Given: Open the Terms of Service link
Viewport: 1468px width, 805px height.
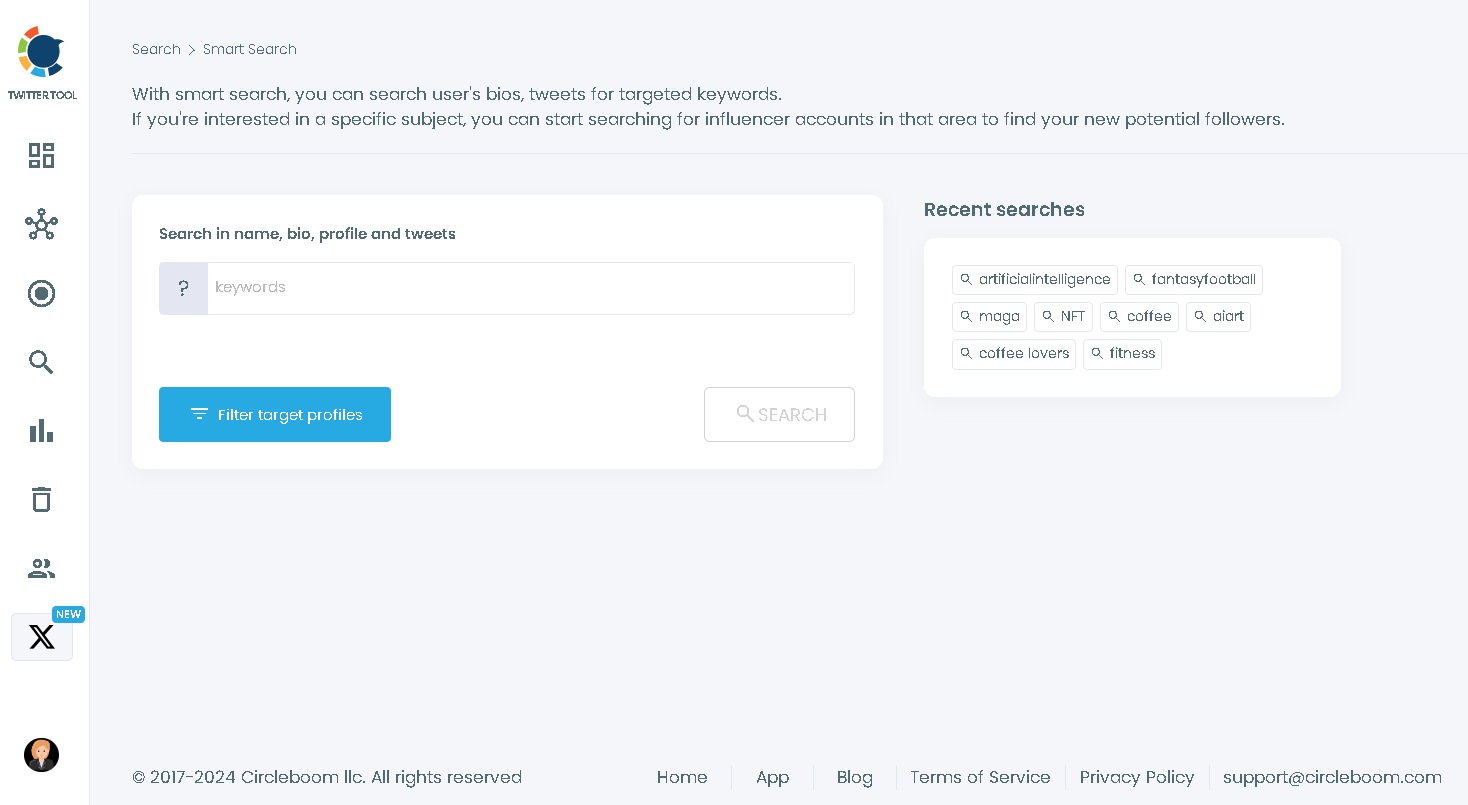Looking at the screenshot, I should (x=980, y=777).
